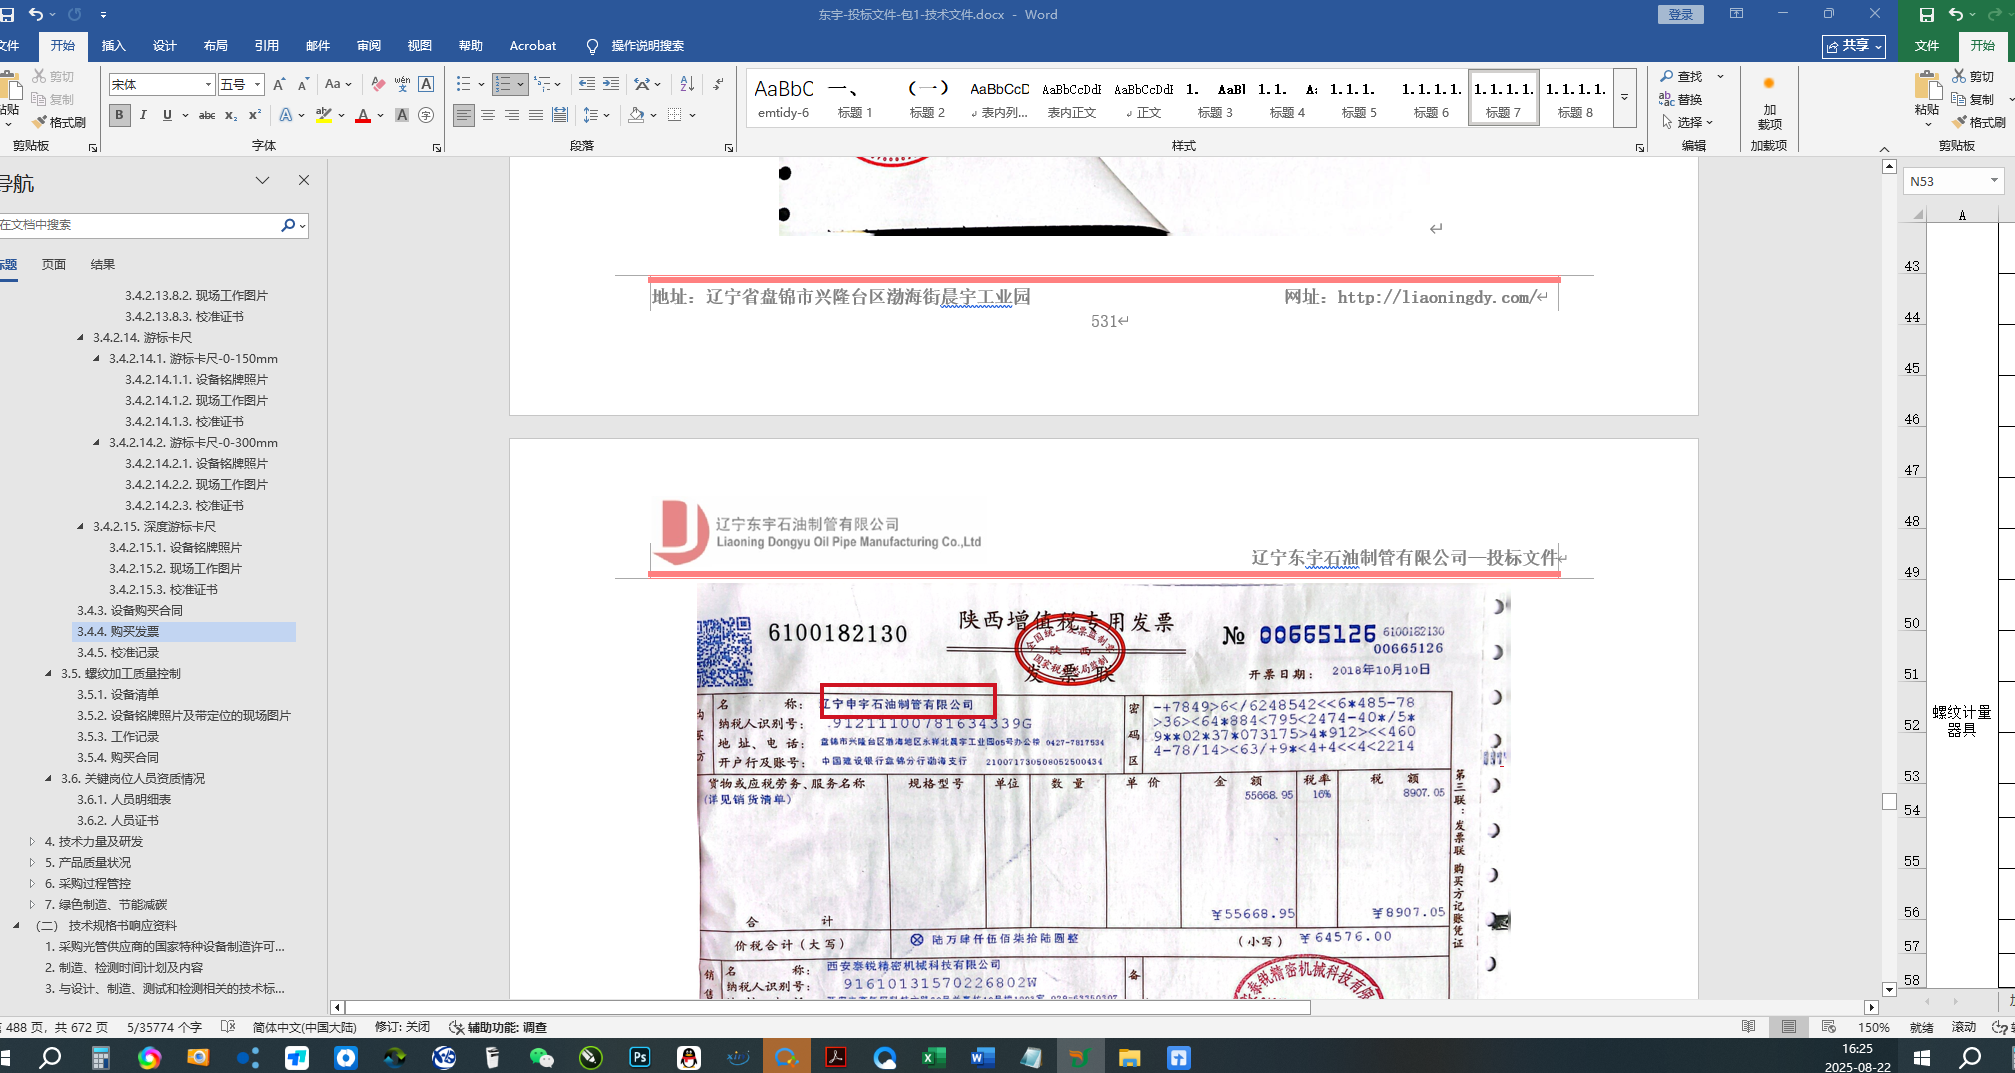The height and width of the screenshot is (1073, 2015).
Task: Click the increase font size icon
Action: click(x=279, y=84)
